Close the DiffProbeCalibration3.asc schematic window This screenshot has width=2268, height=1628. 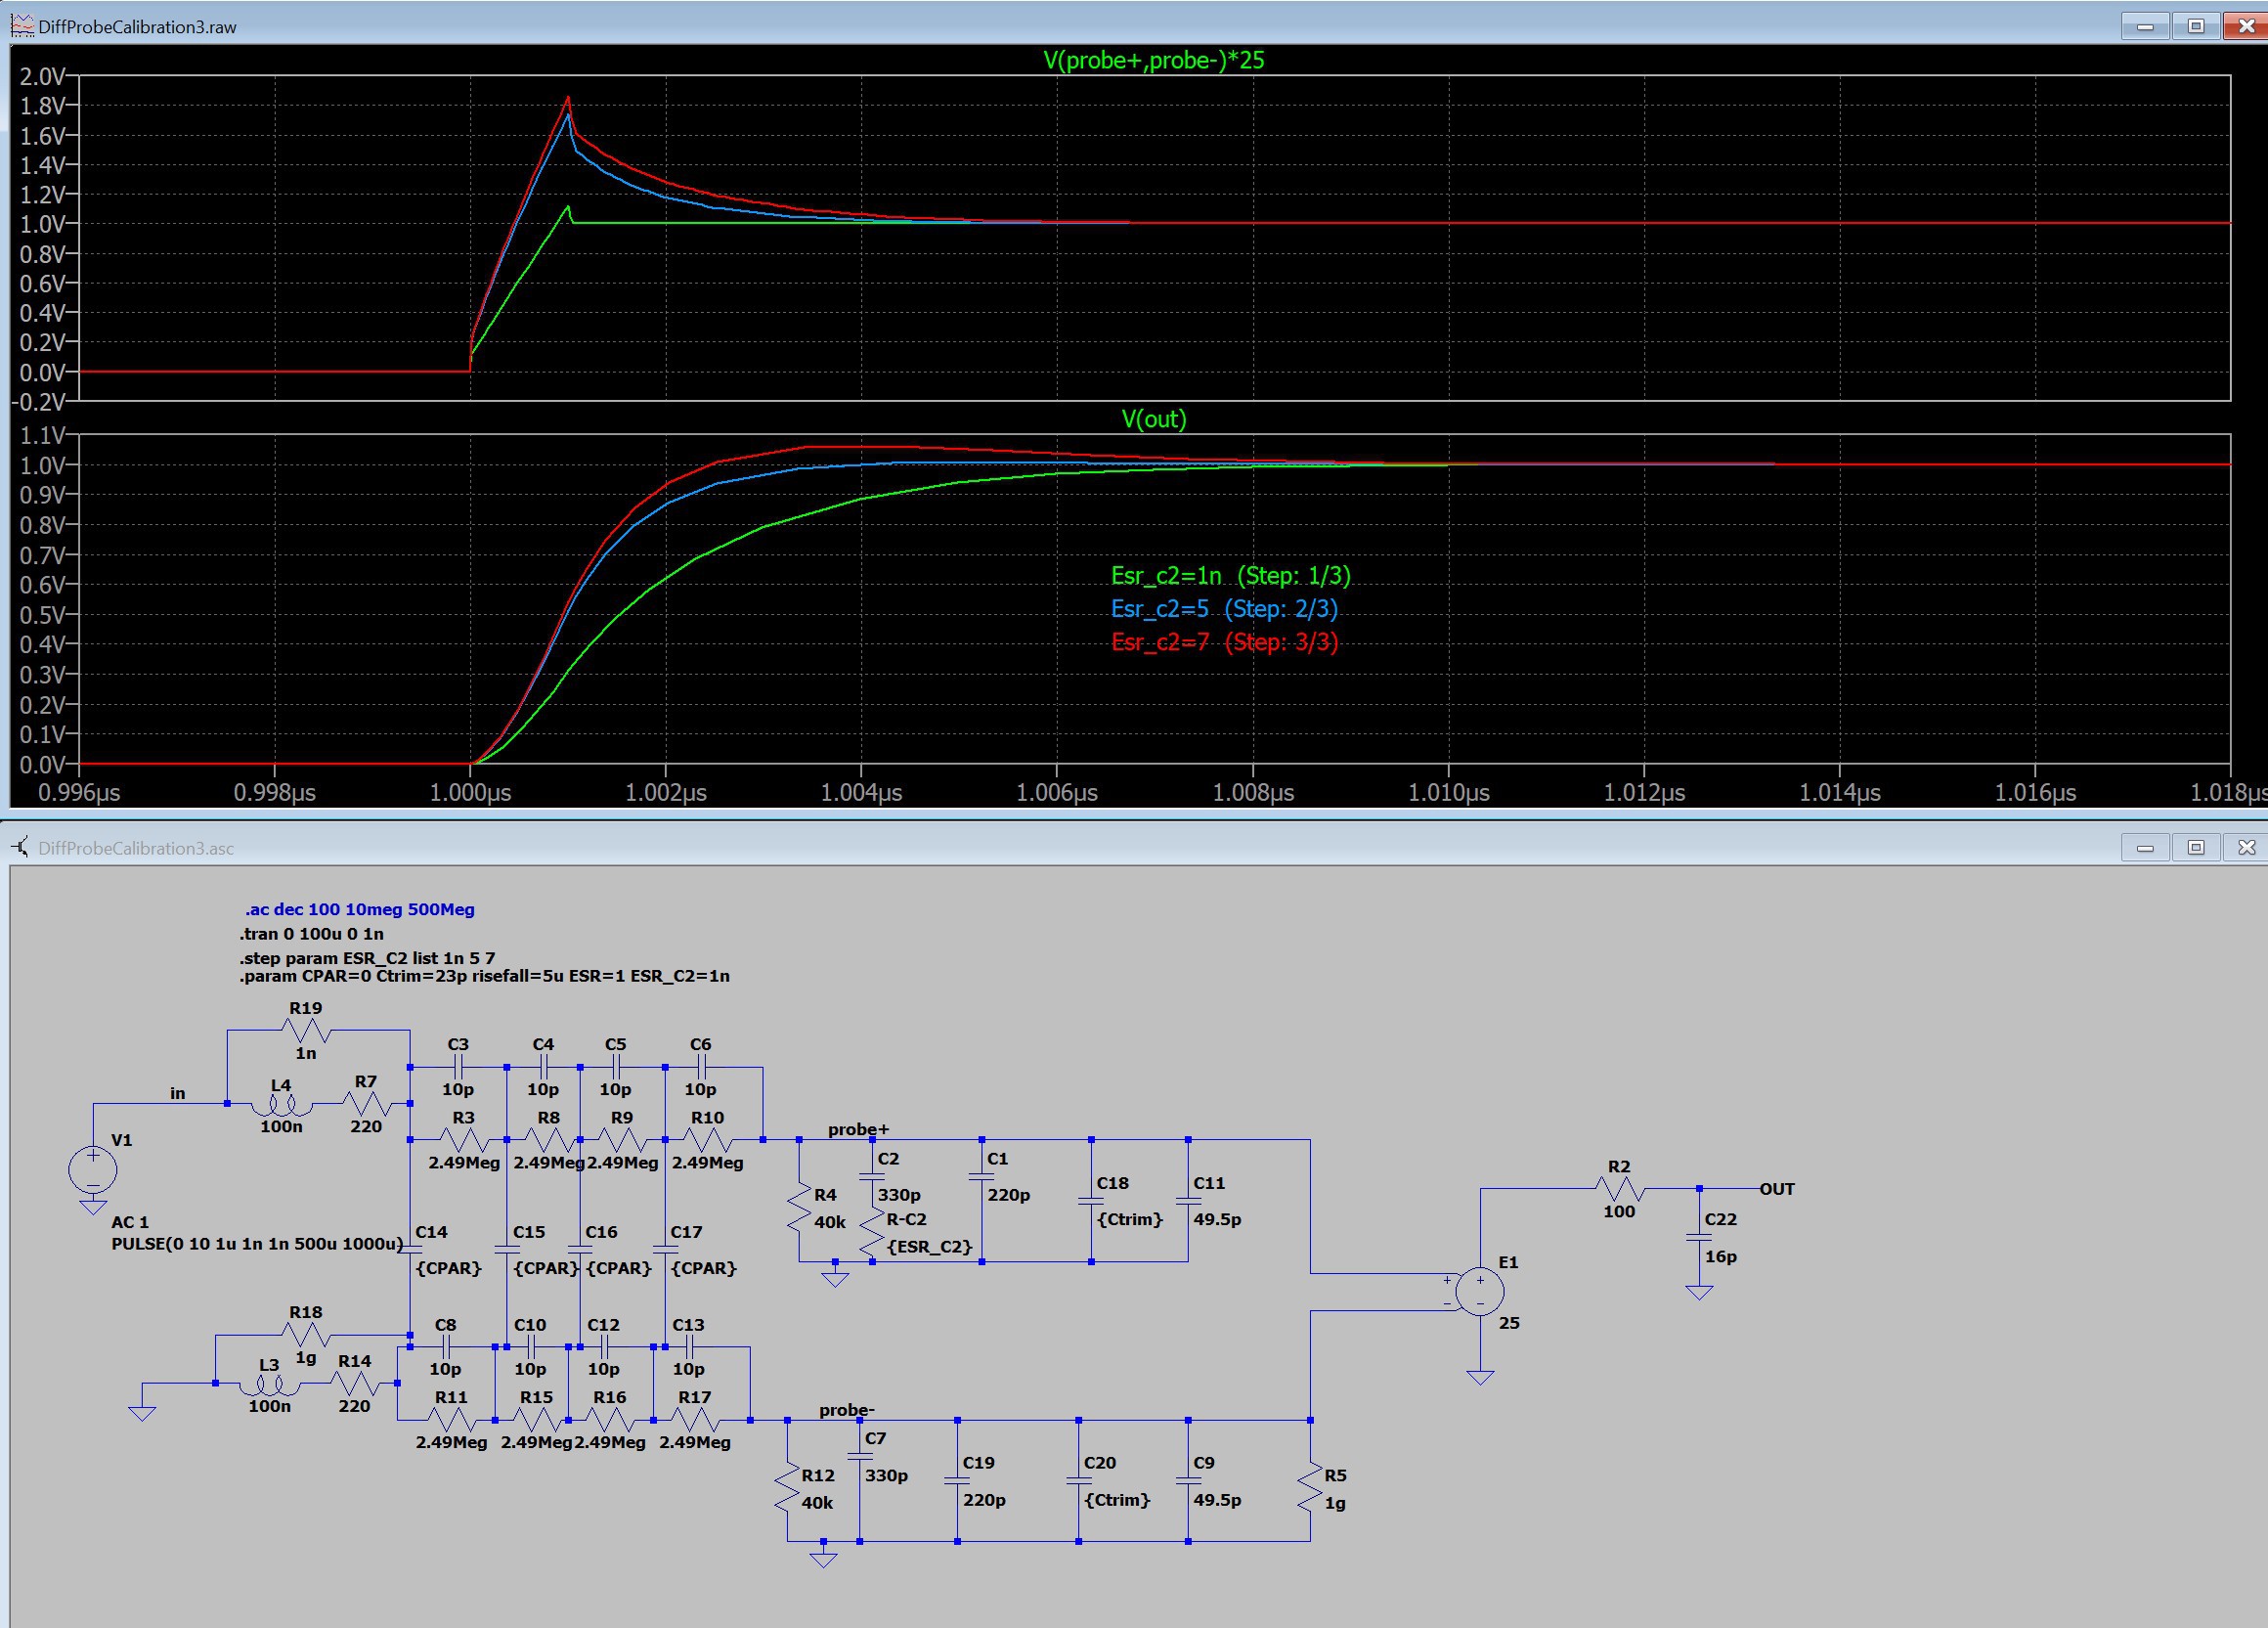[2245, 848]
